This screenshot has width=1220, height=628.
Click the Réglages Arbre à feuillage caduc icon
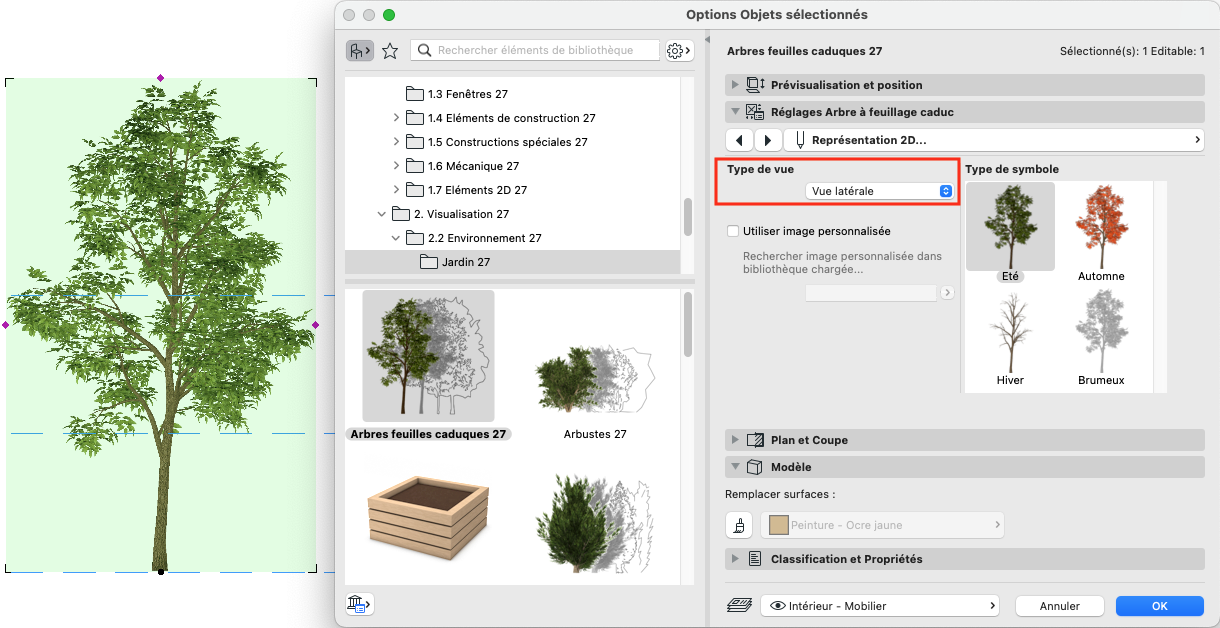(756, 112)
